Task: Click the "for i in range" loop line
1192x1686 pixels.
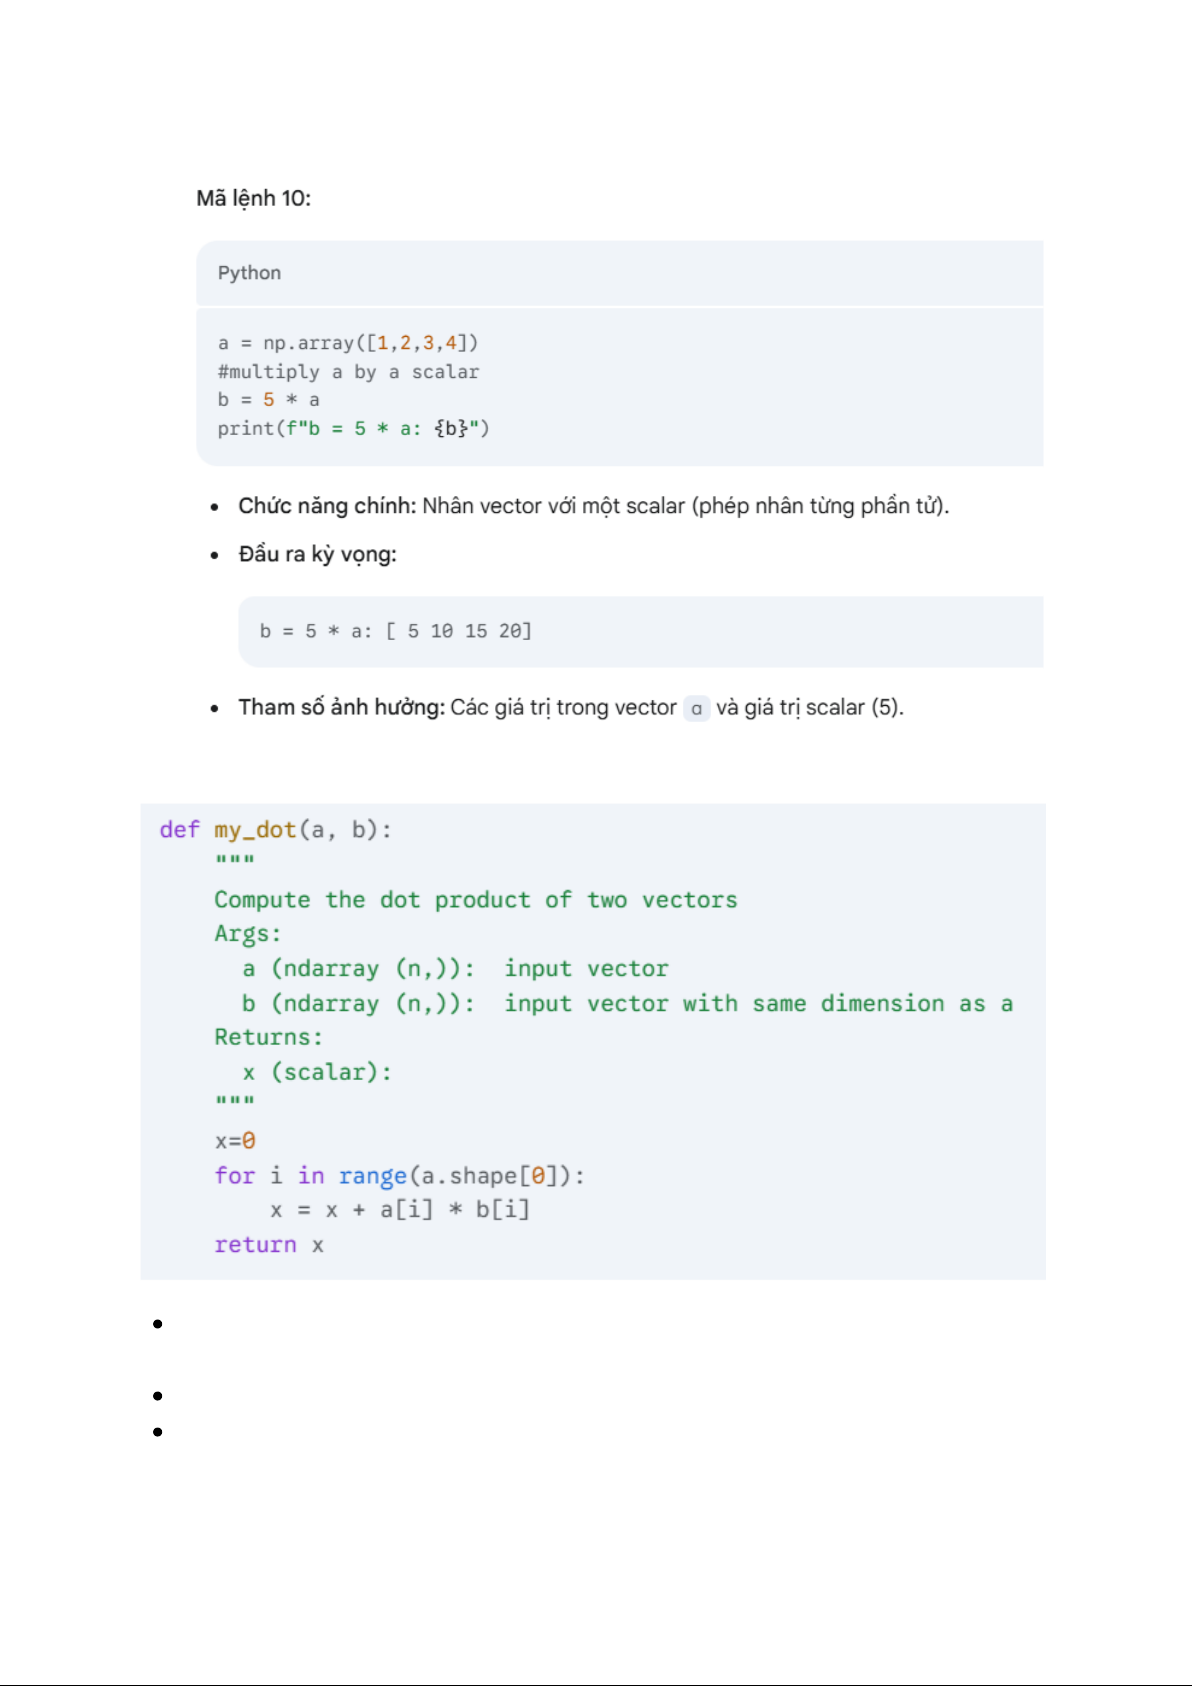Action: (399, 1176)
